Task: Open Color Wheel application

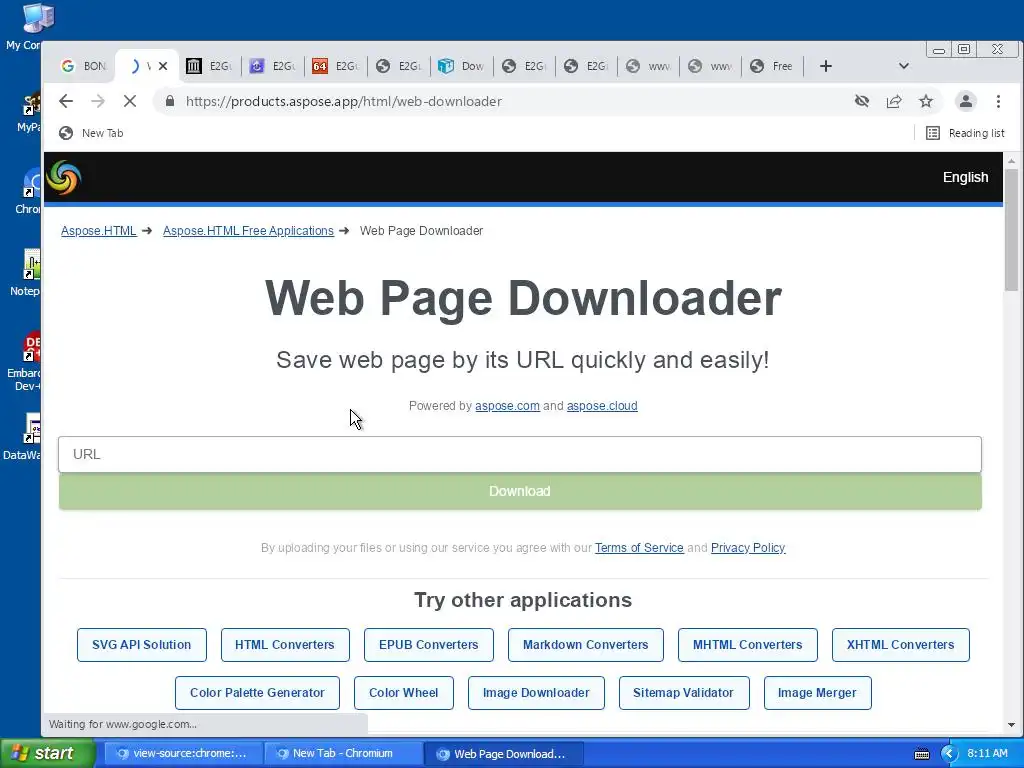Action: pyautogui.click(x=404, y=693)
